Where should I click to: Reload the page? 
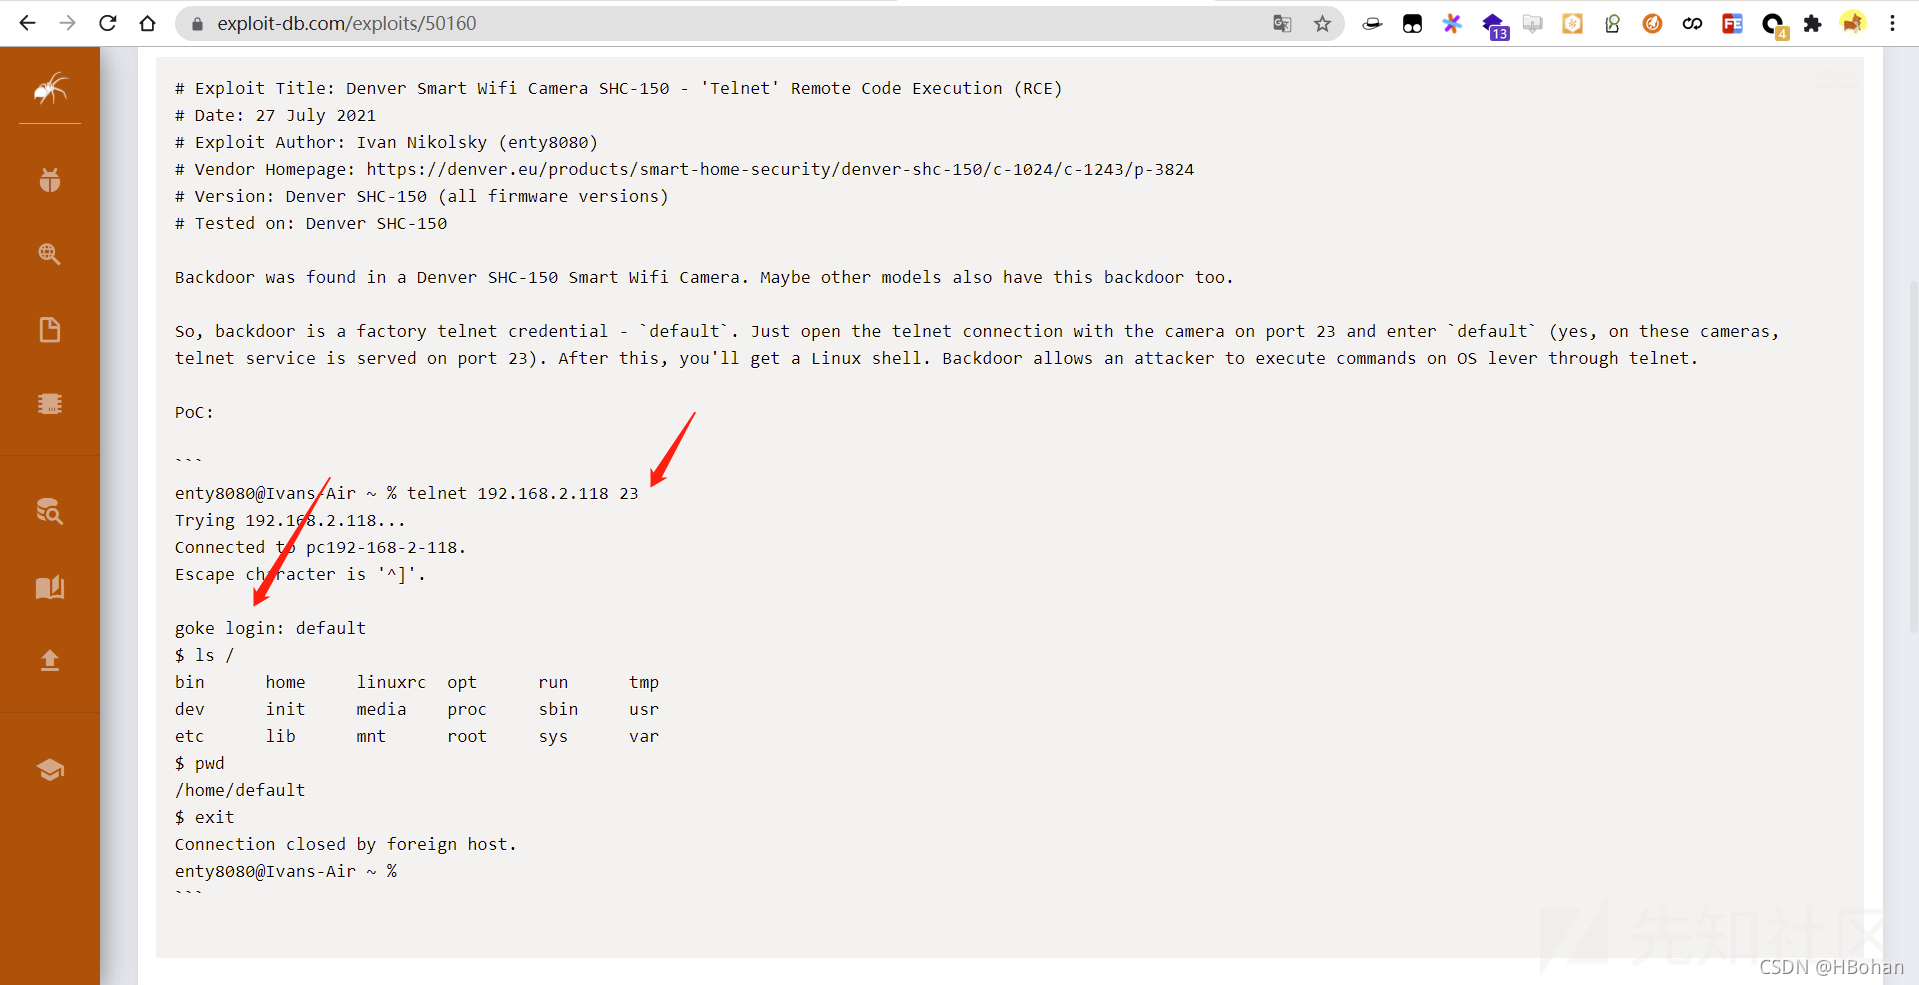coord(107,23)
